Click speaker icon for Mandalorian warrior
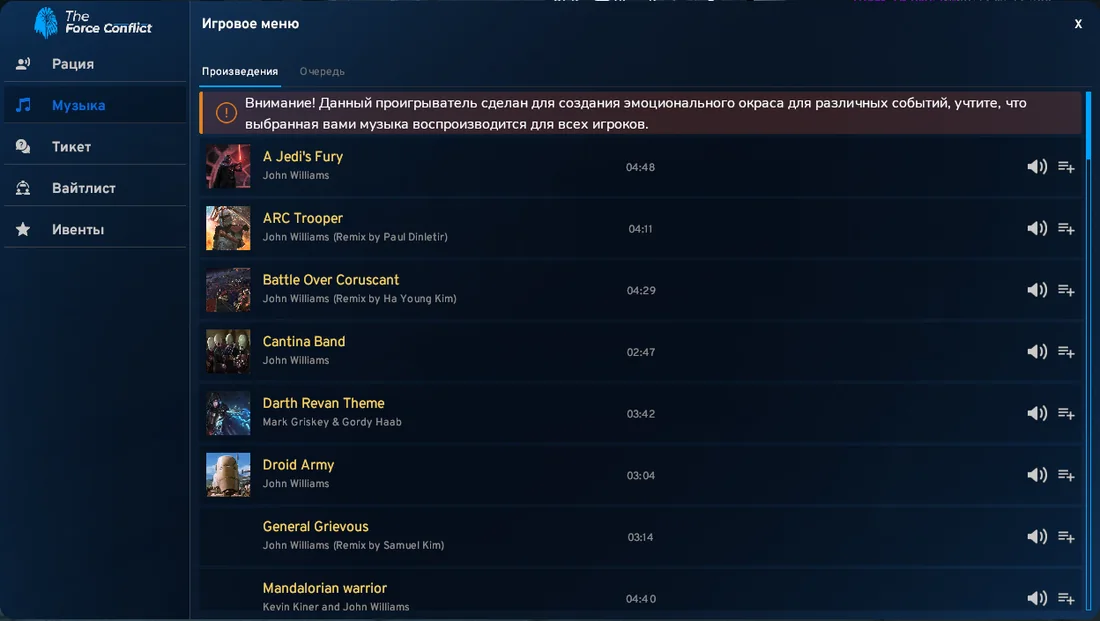This screenshot has height=621, width=1100. click(x=1037, y=599)
